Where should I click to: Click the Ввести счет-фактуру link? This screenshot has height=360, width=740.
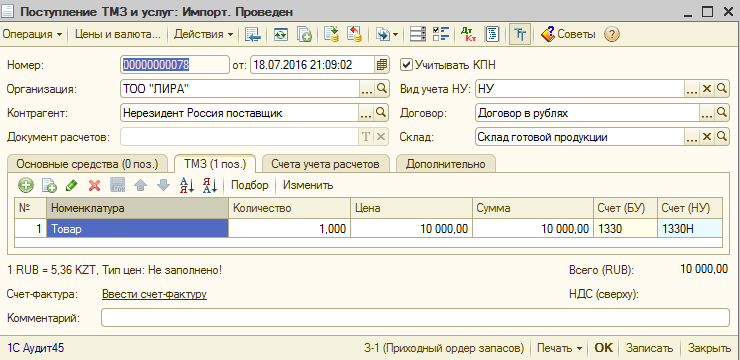click(x=154, y=294)
